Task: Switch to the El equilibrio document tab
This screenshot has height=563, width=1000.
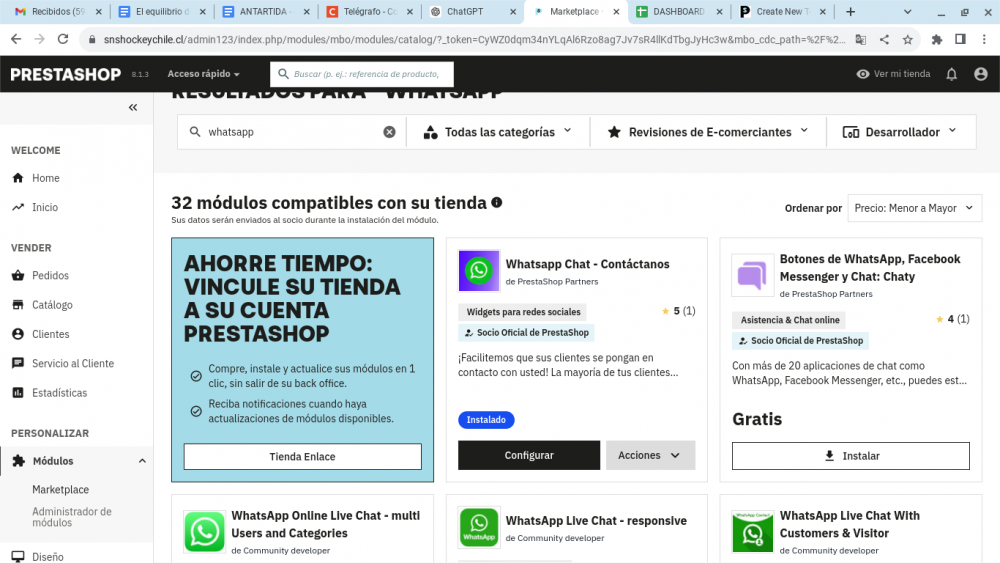Action: (163, 11)
